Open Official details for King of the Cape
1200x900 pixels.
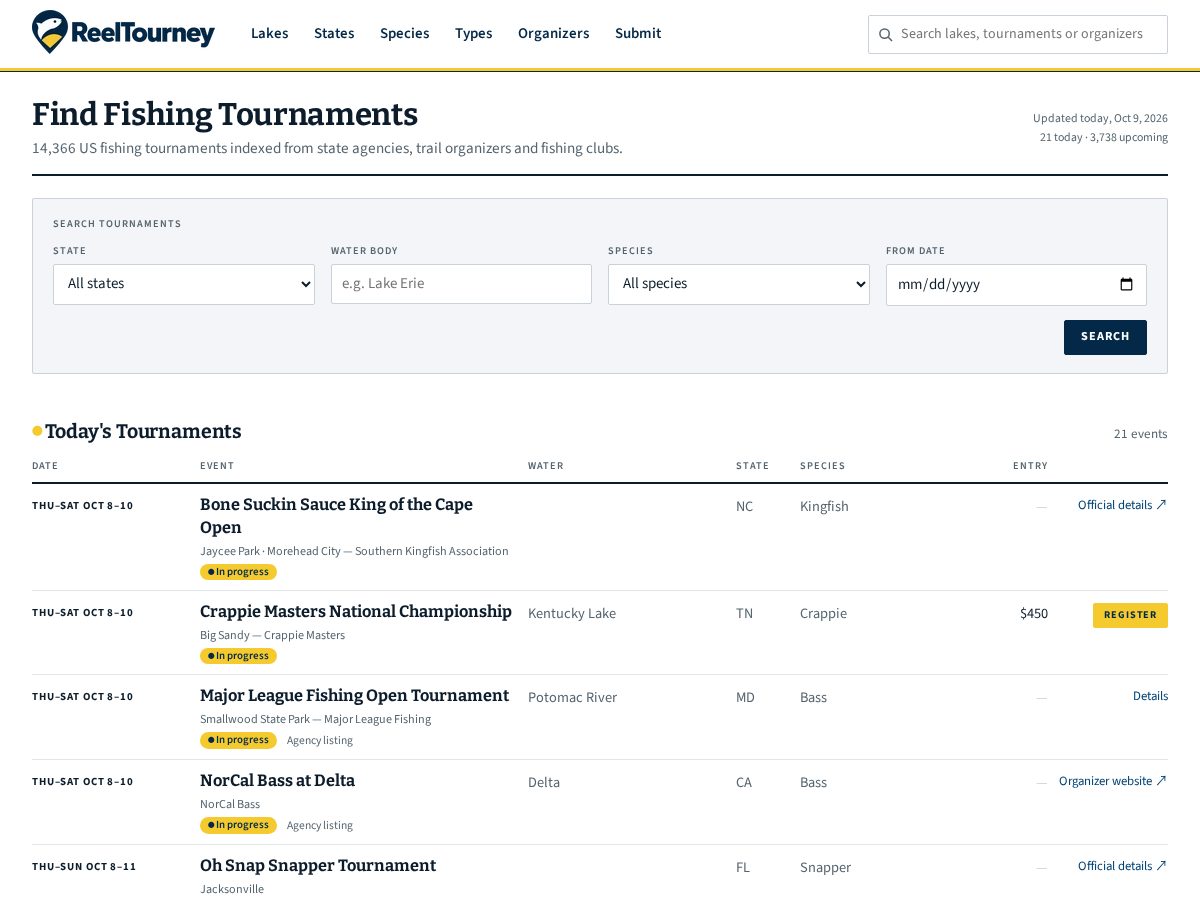point(1122,505)
